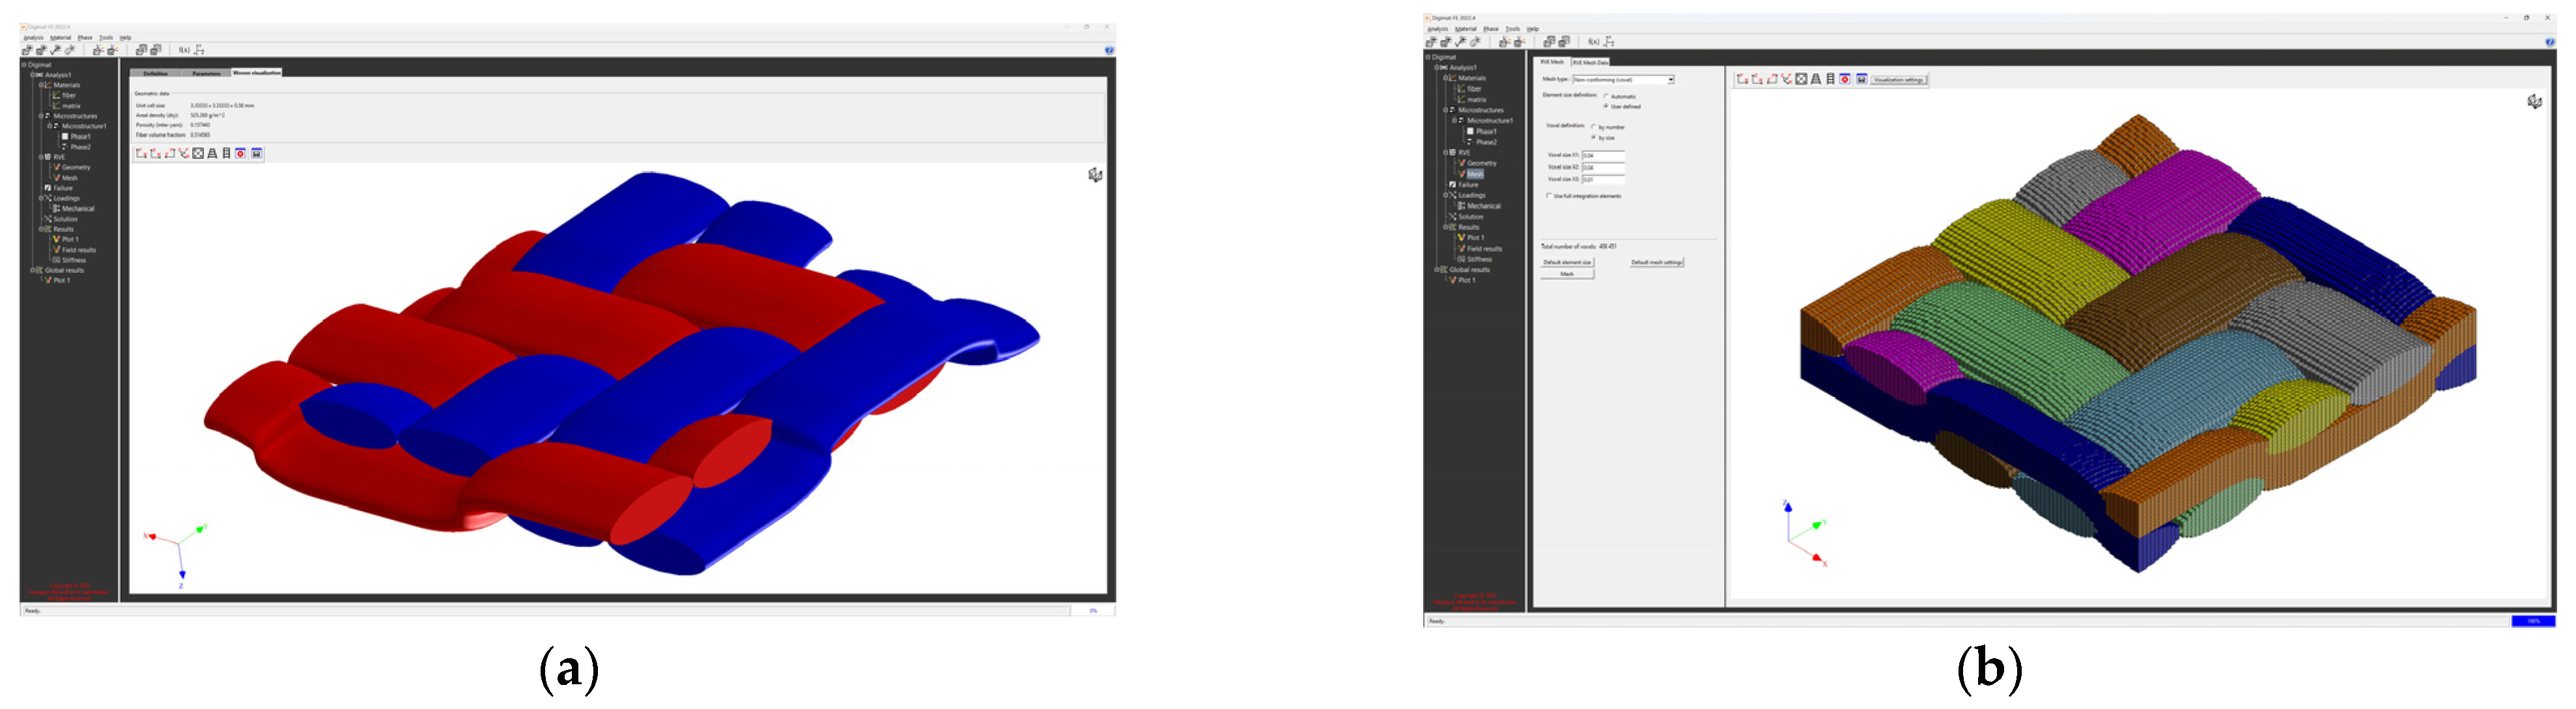Click the Default mesh settings button
Image resolution: width=2576 pixels, height=709 pixels.
point(1657,262)
